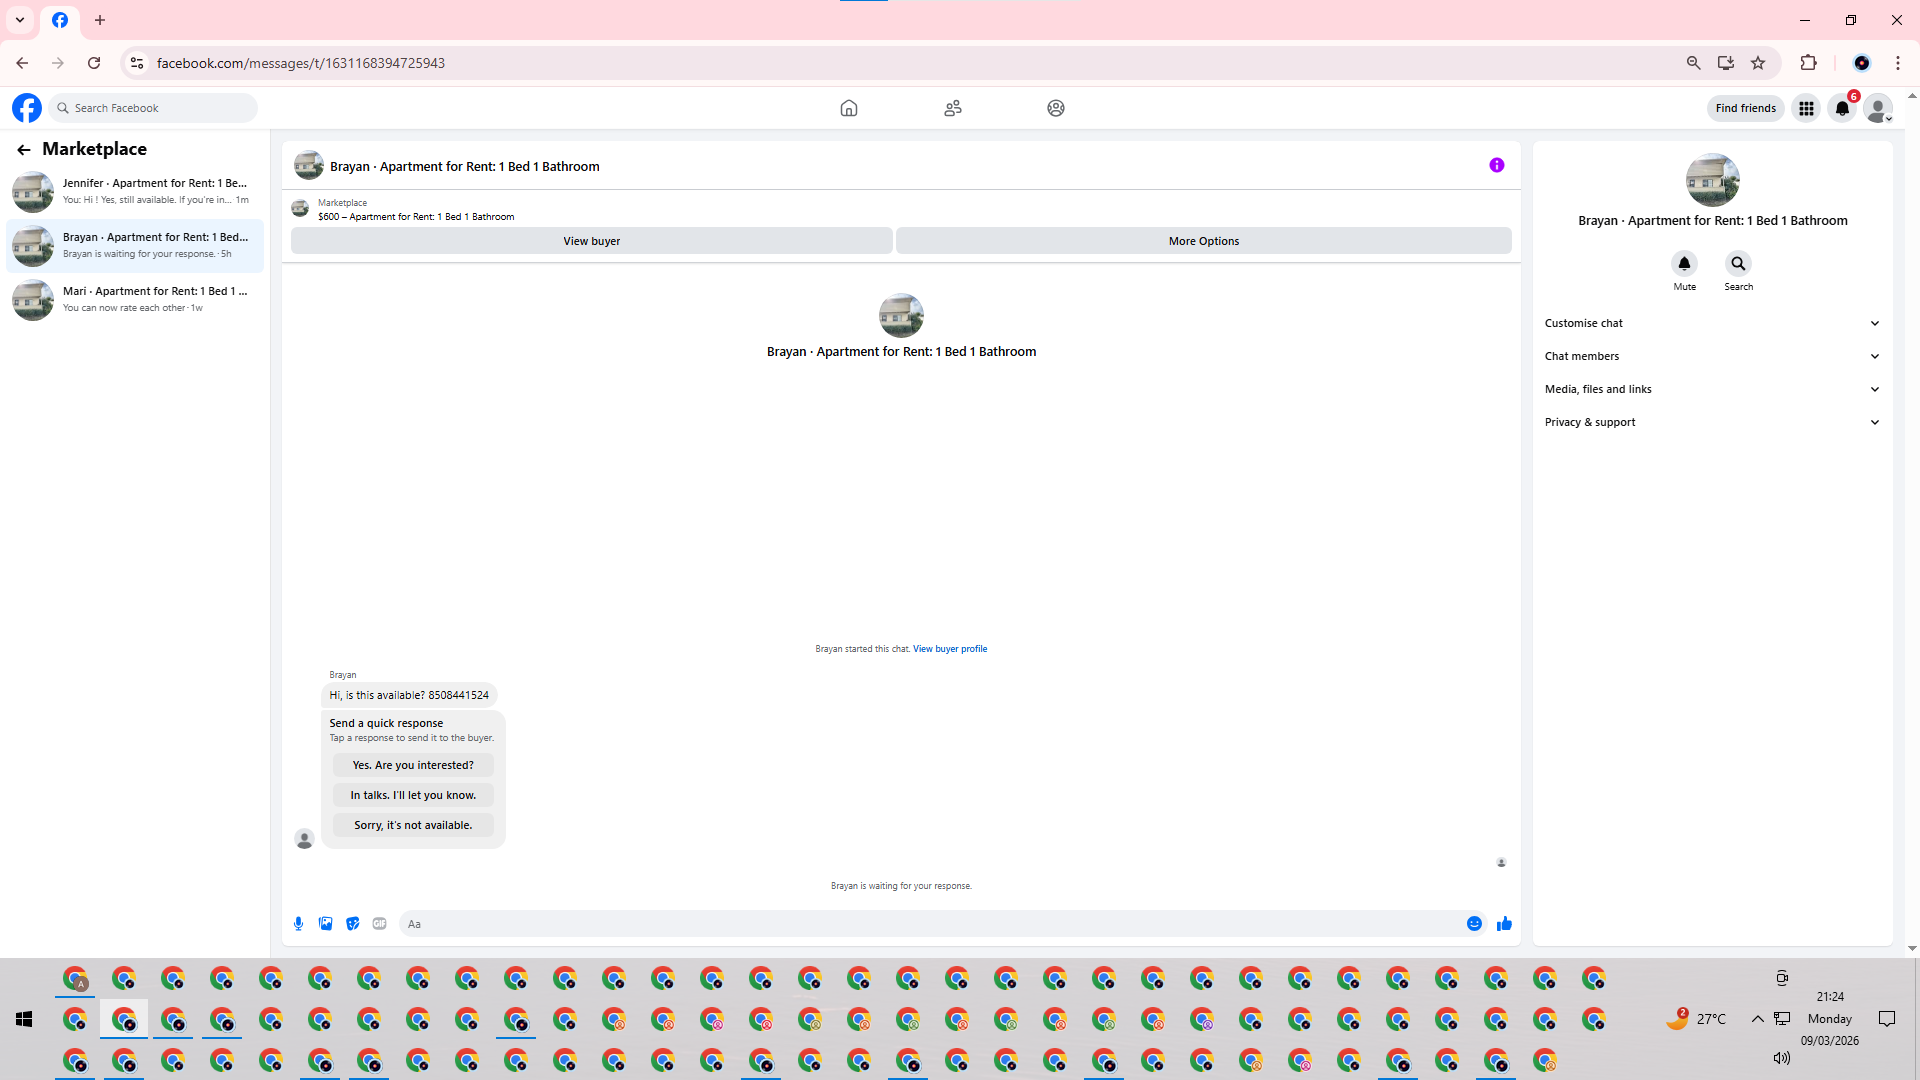Open the emoji picker in composer
This screenshot has height=1080, width=1920.
pyautogui.click(x=1474, y=924)
